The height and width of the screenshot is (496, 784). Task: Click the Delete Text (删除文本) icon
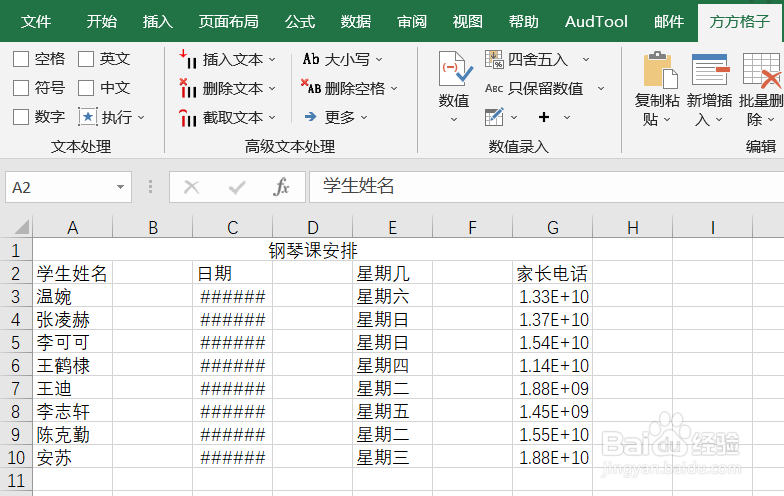tap(188, 88)
